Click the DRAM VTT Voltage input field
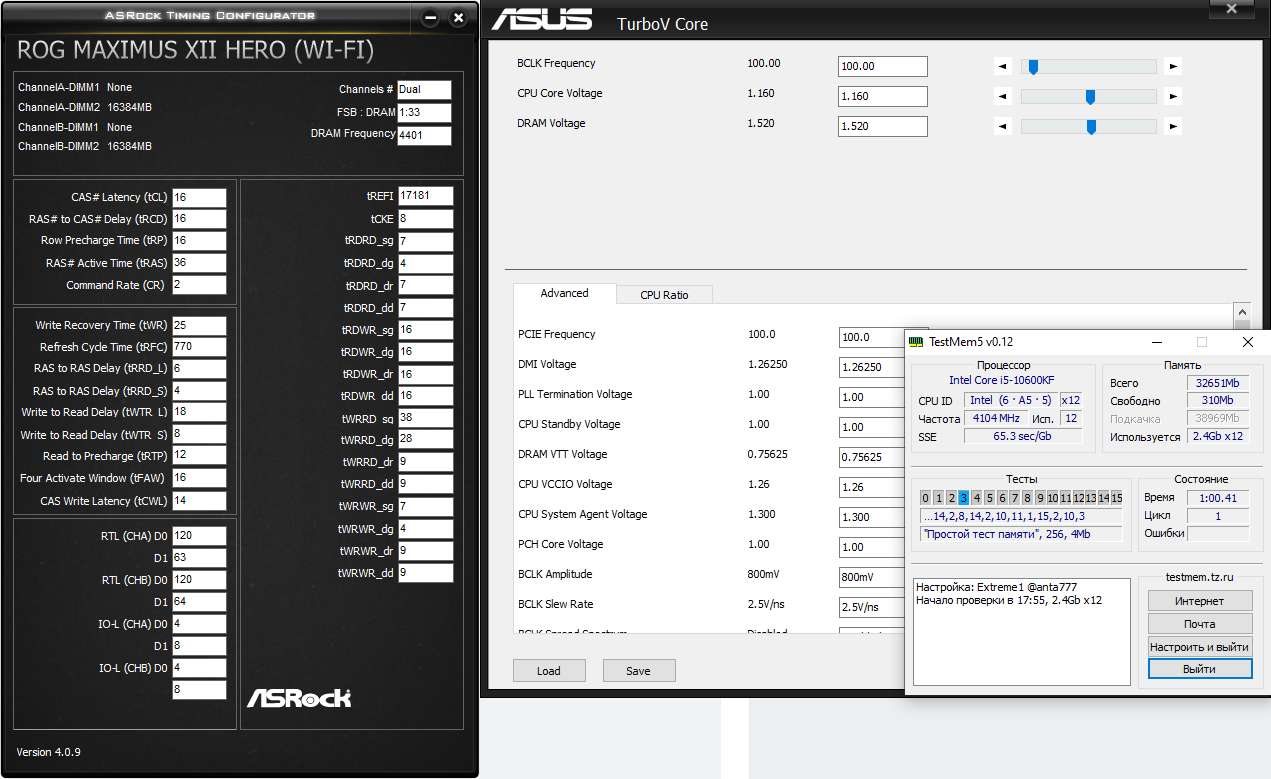 tap(872, 457)
